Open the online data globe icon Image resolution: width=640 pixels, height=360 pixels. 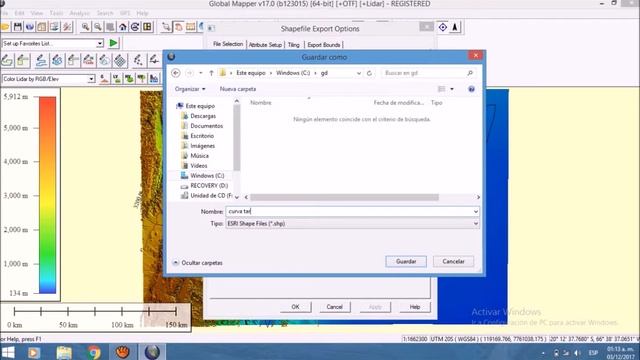pyautogui.click(x=30, y=27)
